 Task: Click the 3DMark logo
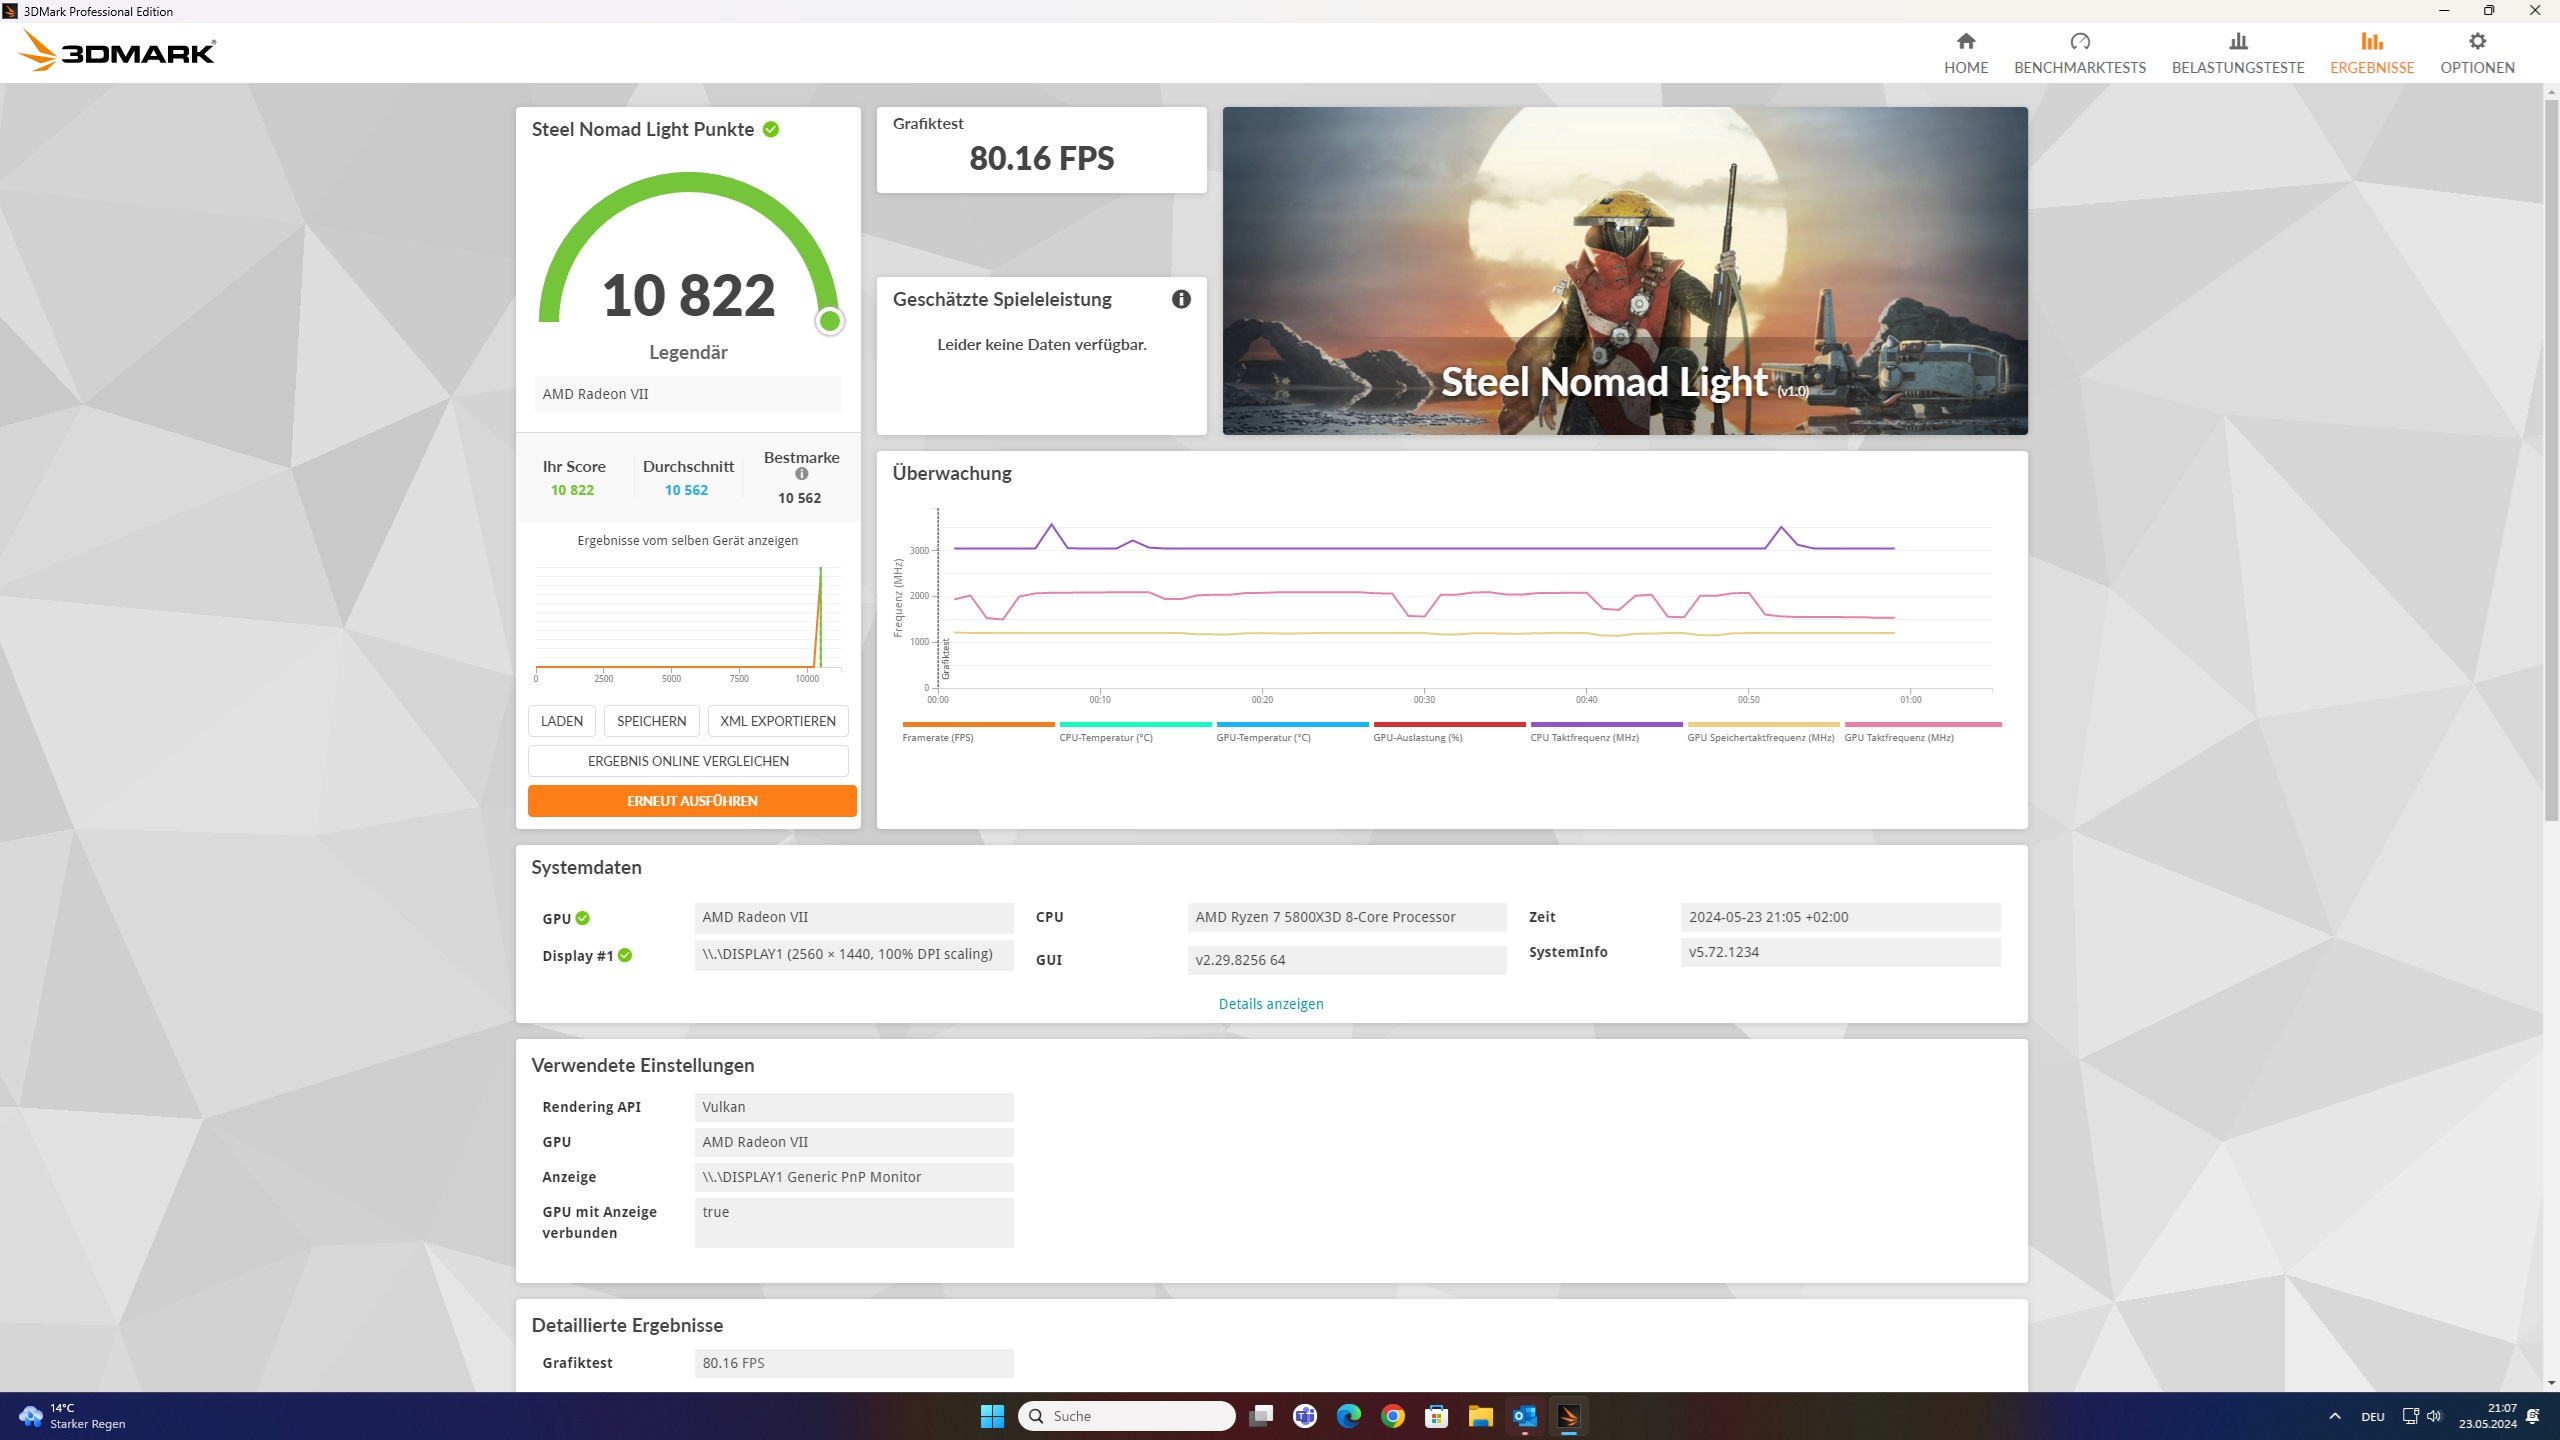point(118,51)
